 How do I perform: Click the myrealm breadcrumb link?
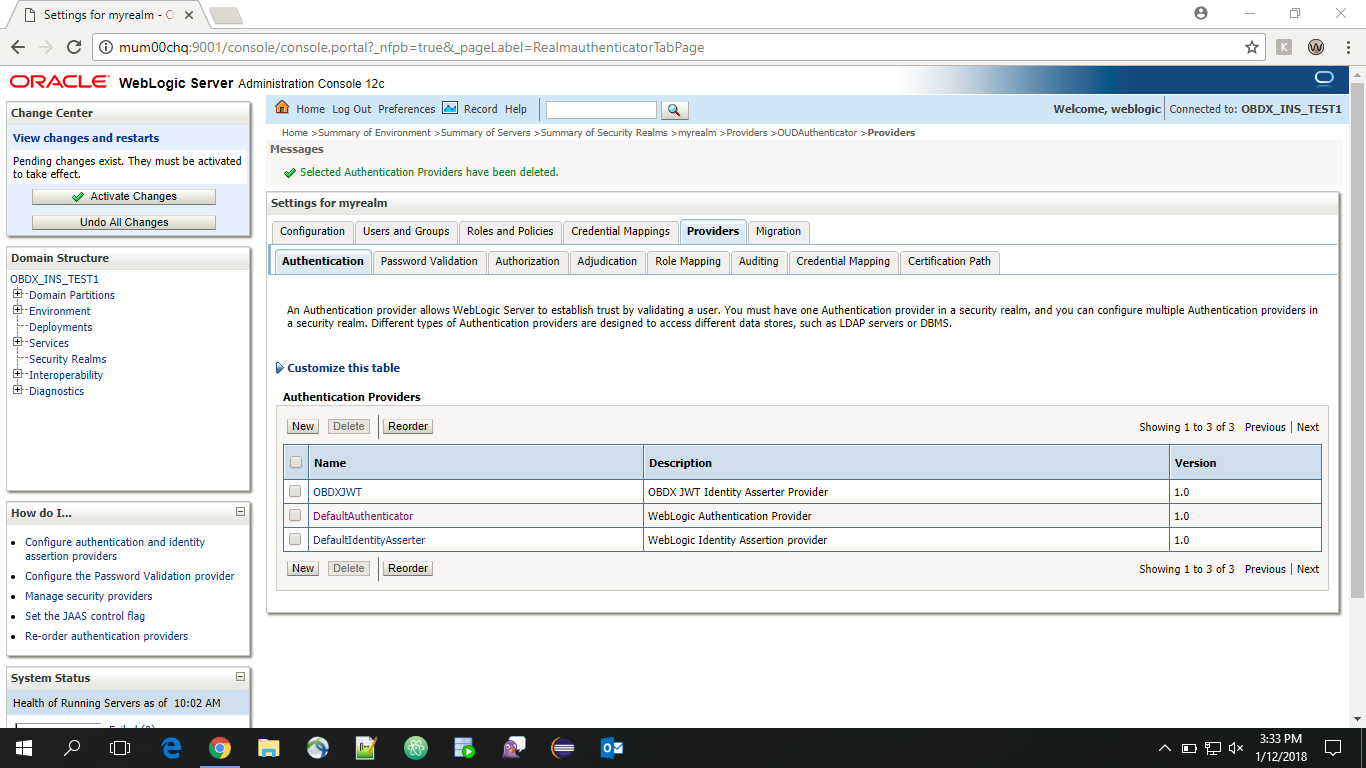(697, 132)
